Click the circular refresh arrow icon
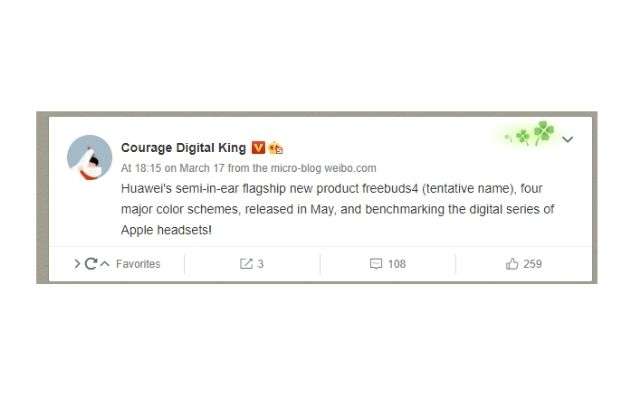 (x=91, y=264)
